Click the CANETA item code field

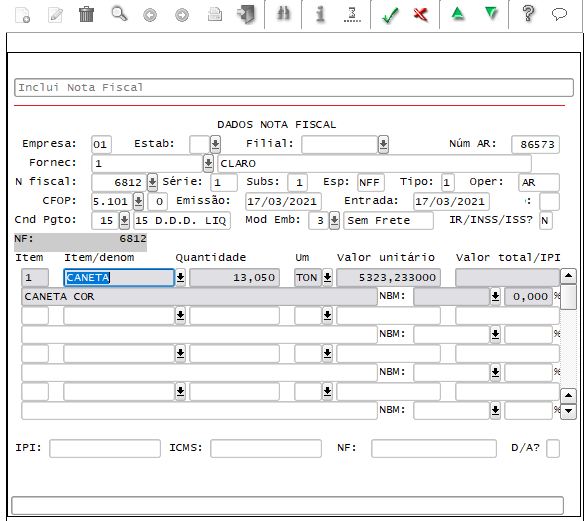coord(119,278)
